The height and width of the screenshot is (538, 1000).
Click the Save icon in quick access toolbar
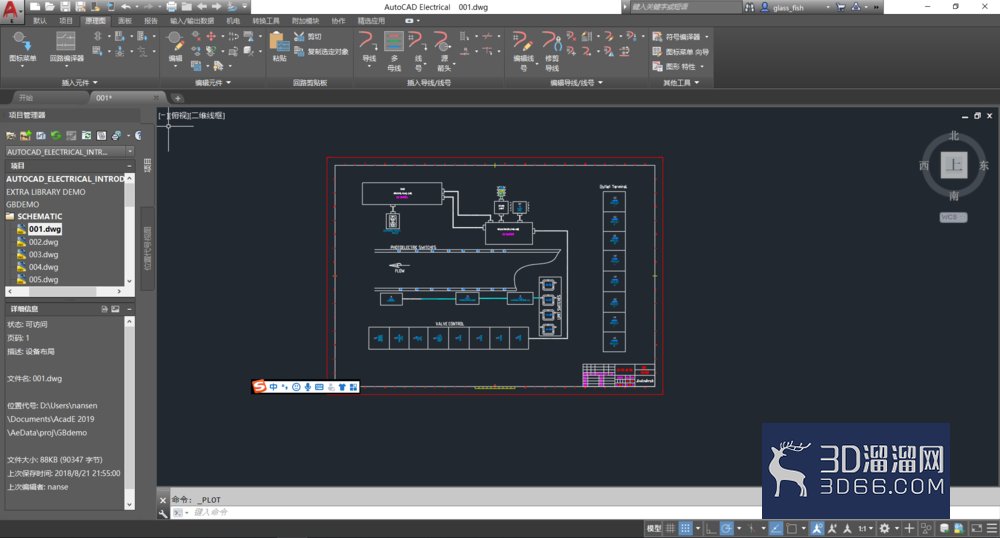tap(65, 7)
